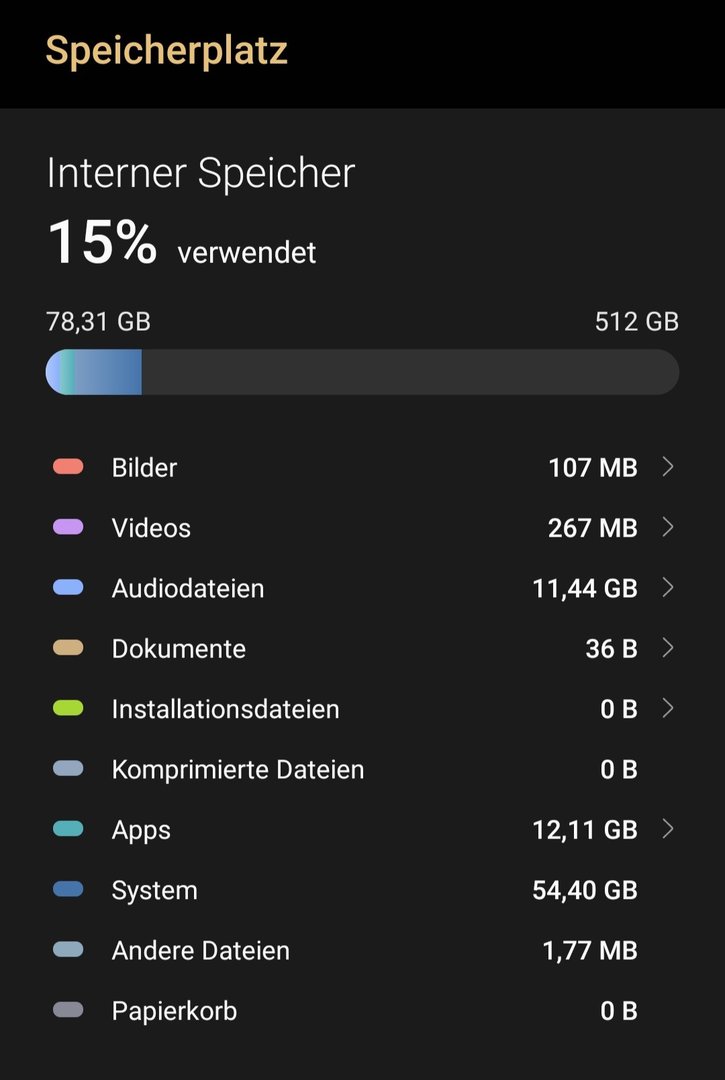This screenshot has height=1080, width=725.
Task: Select the Komprimierte Dateien entry
Action: click(x=238, y=770)
